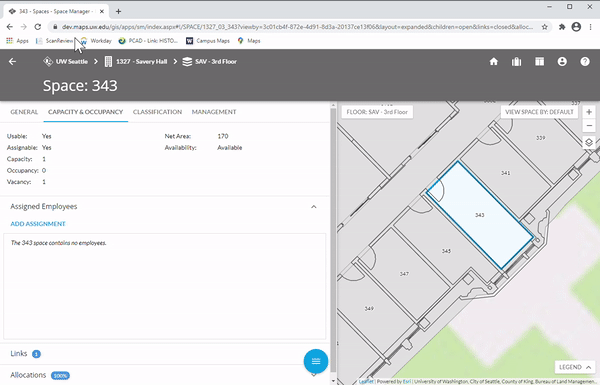
Task: Select room 347 on the floor map
Action: tap(404, 274)
